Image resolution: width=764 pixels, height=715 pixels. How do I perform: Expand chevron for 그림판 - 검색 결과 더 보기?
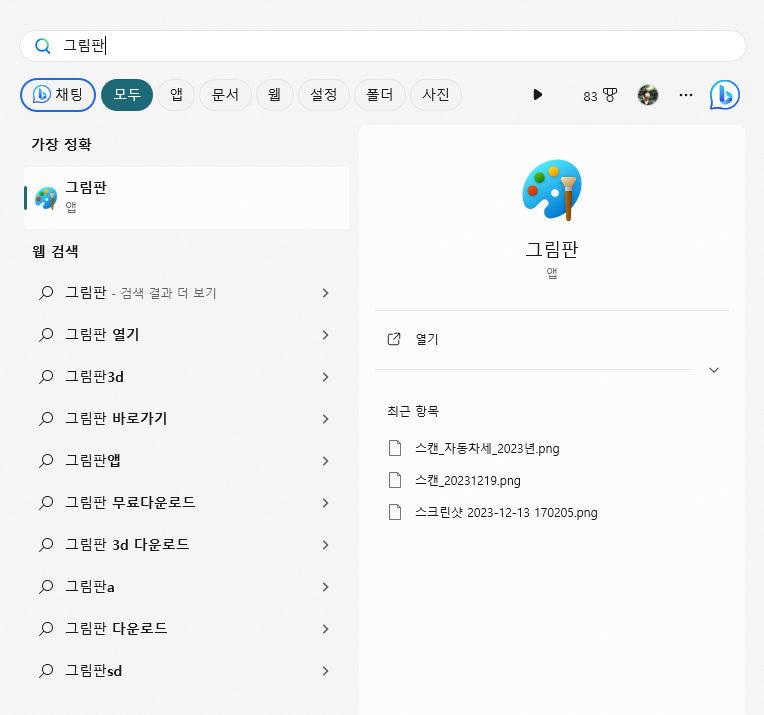tap(325, 293)
